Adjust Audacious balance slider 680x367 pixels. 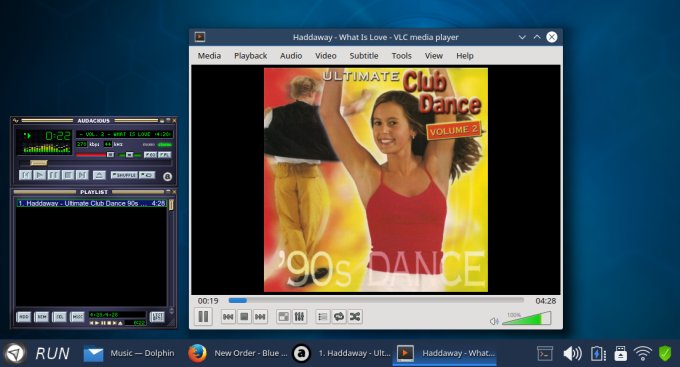pyautogui.click(x=129, y=155)
